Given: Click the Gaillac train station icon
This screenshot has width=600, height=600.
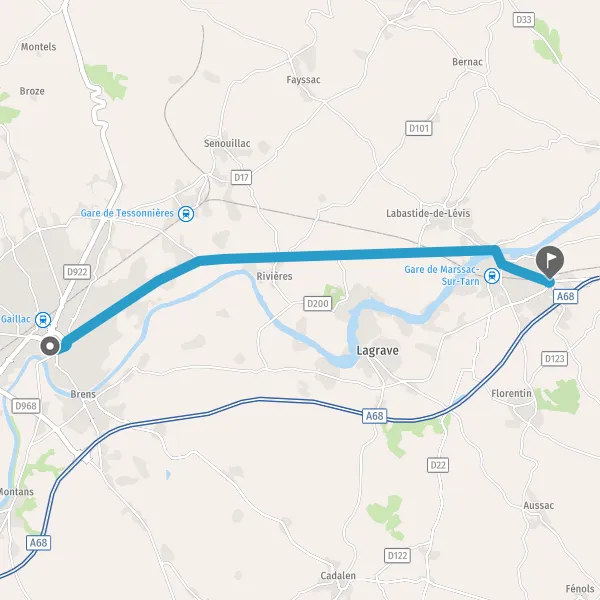Looking at the screenshot, I should pos(43,320).
